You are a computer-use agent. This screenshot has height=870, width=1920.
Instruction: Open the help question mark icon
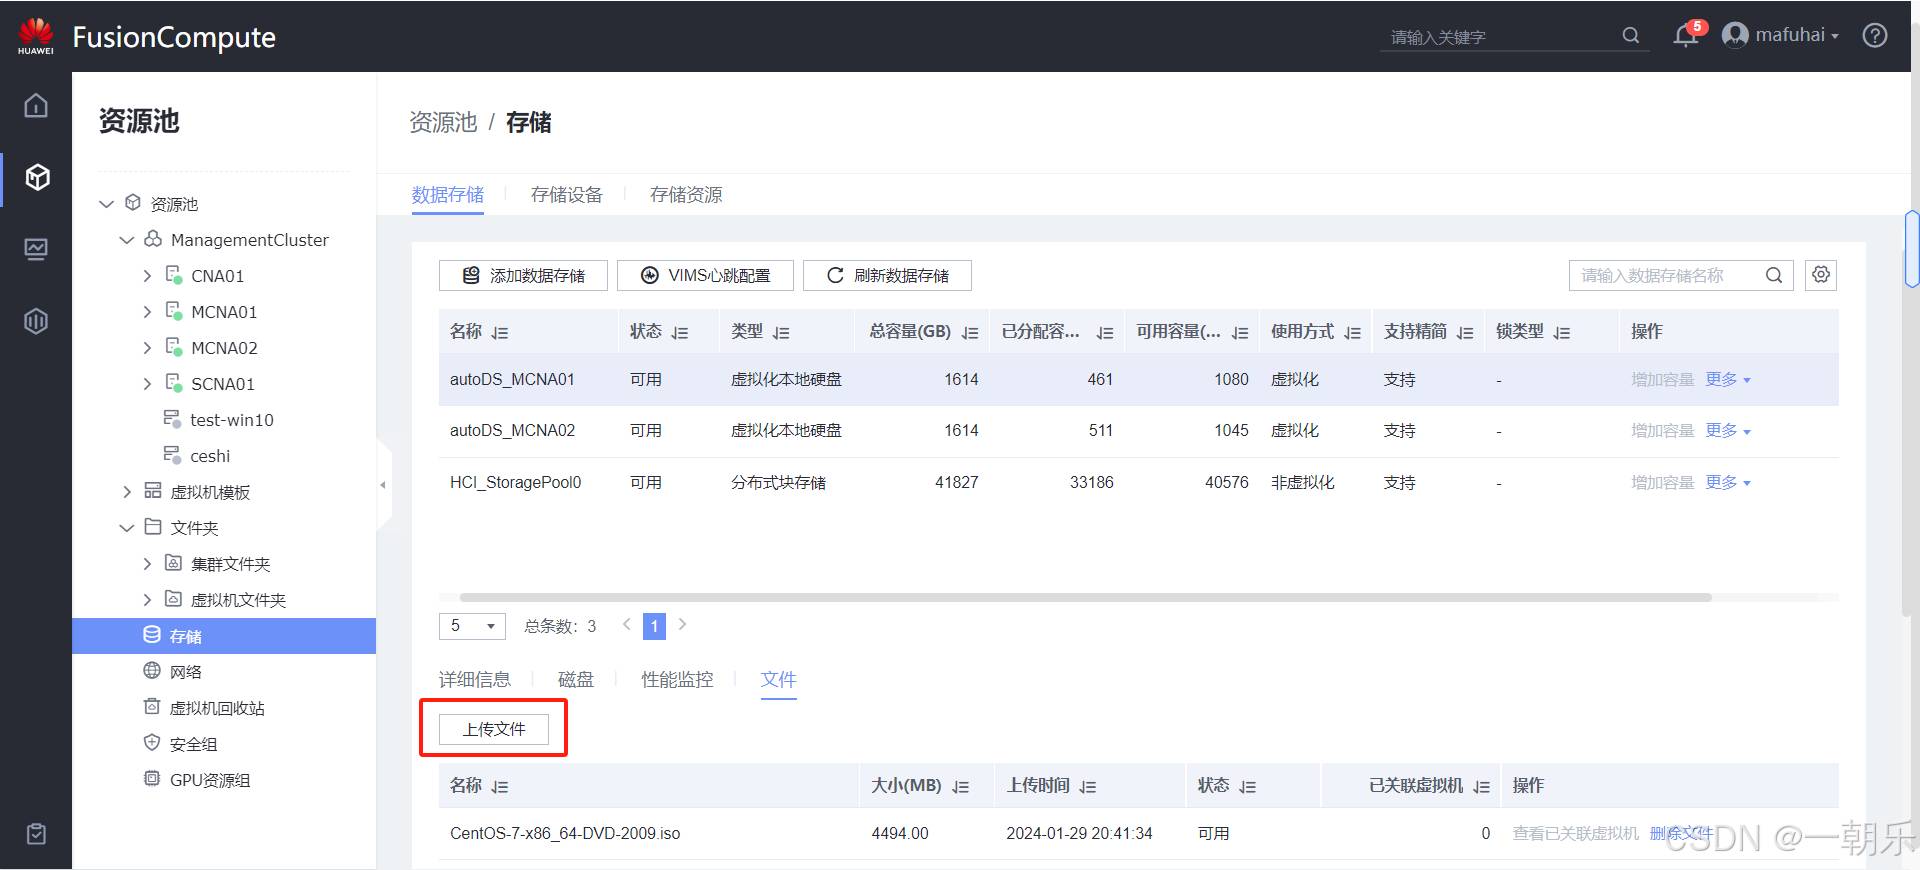pos(1875,35)
